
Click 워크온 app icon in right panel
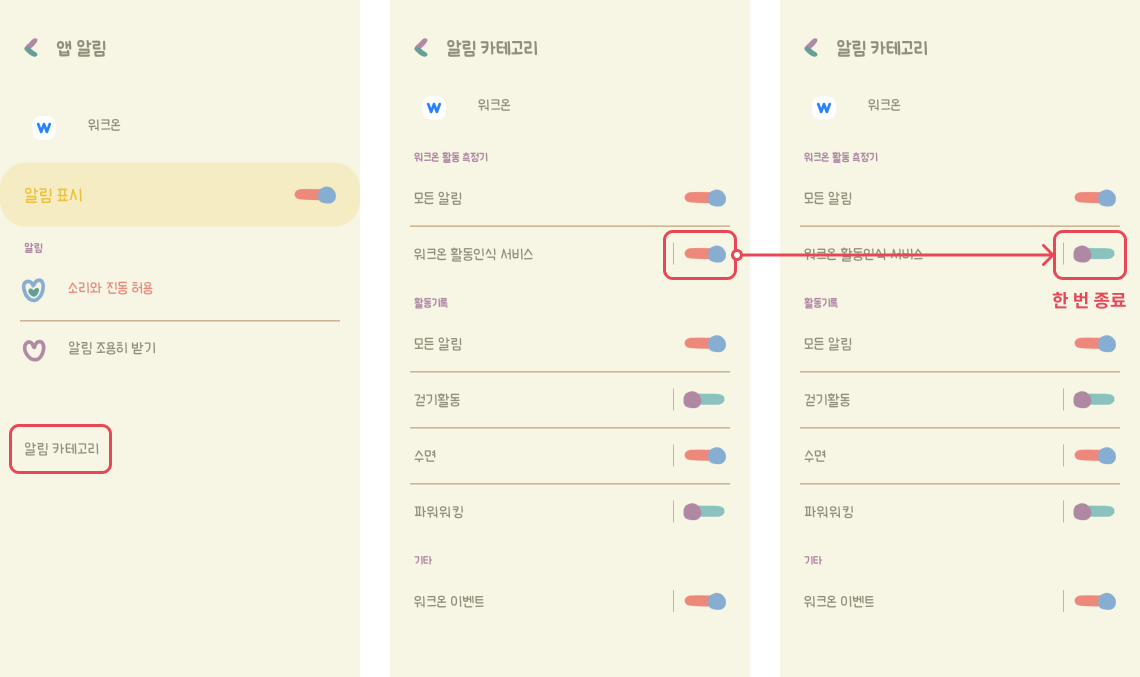(823, 107)
